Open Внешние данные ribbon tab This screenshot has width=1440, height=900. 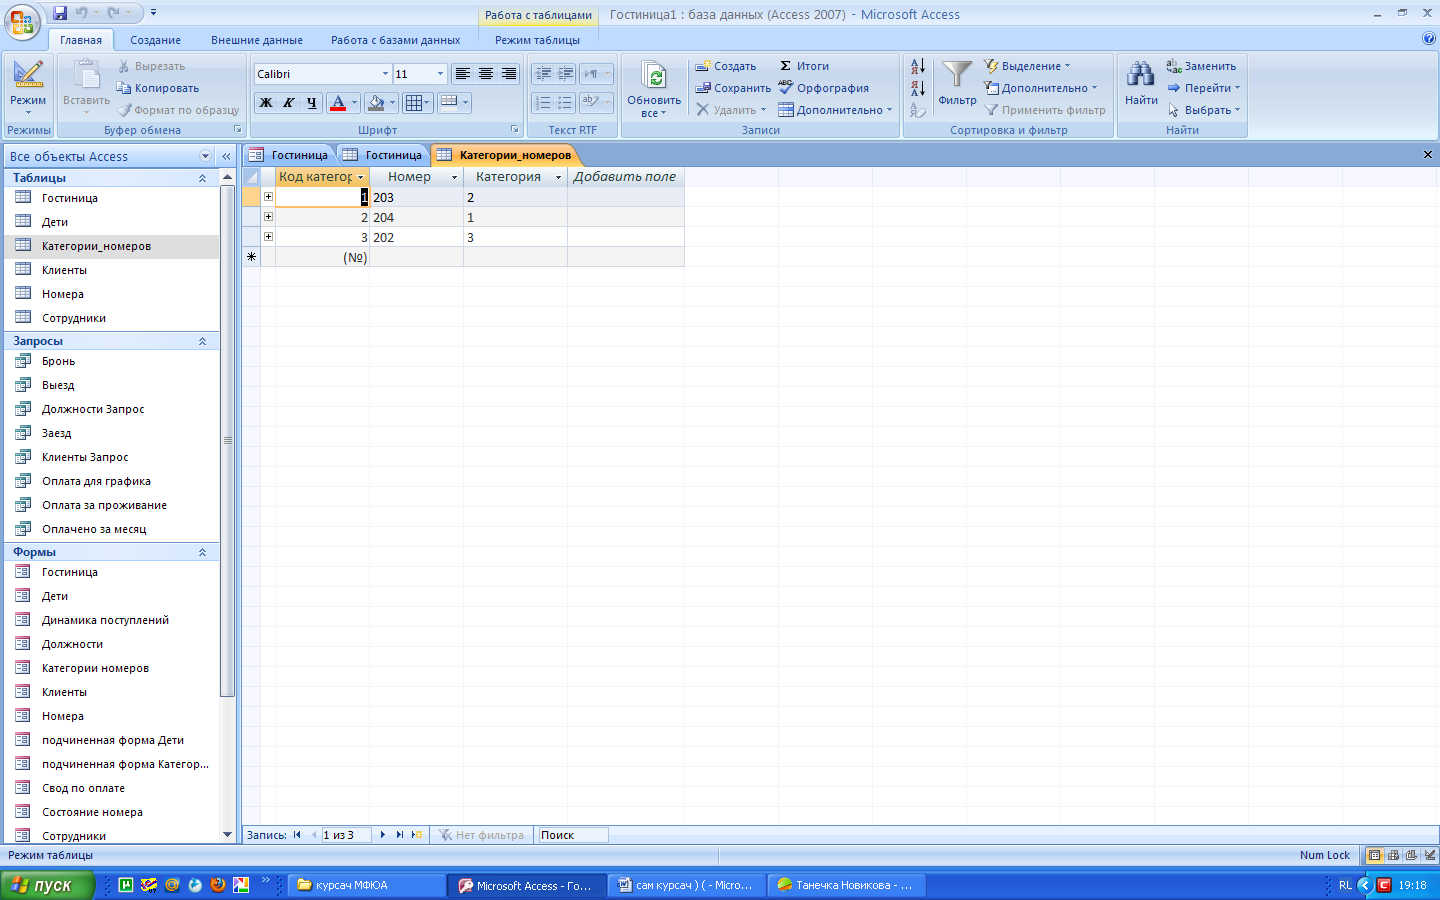[257, 40]
